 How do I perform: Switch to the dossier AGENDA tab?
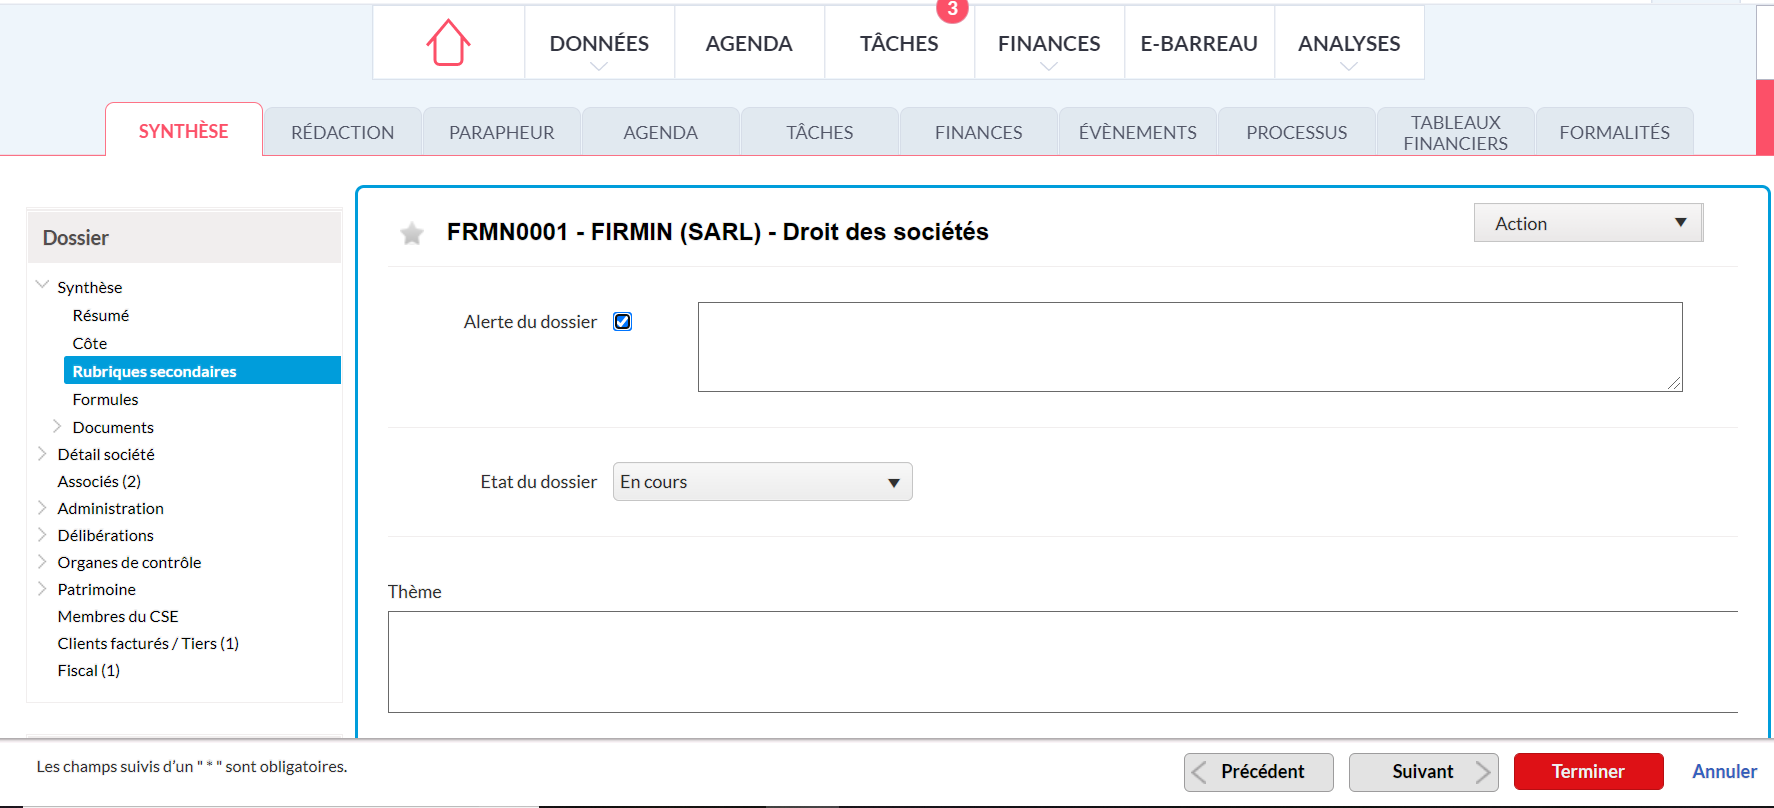(660, 132)
